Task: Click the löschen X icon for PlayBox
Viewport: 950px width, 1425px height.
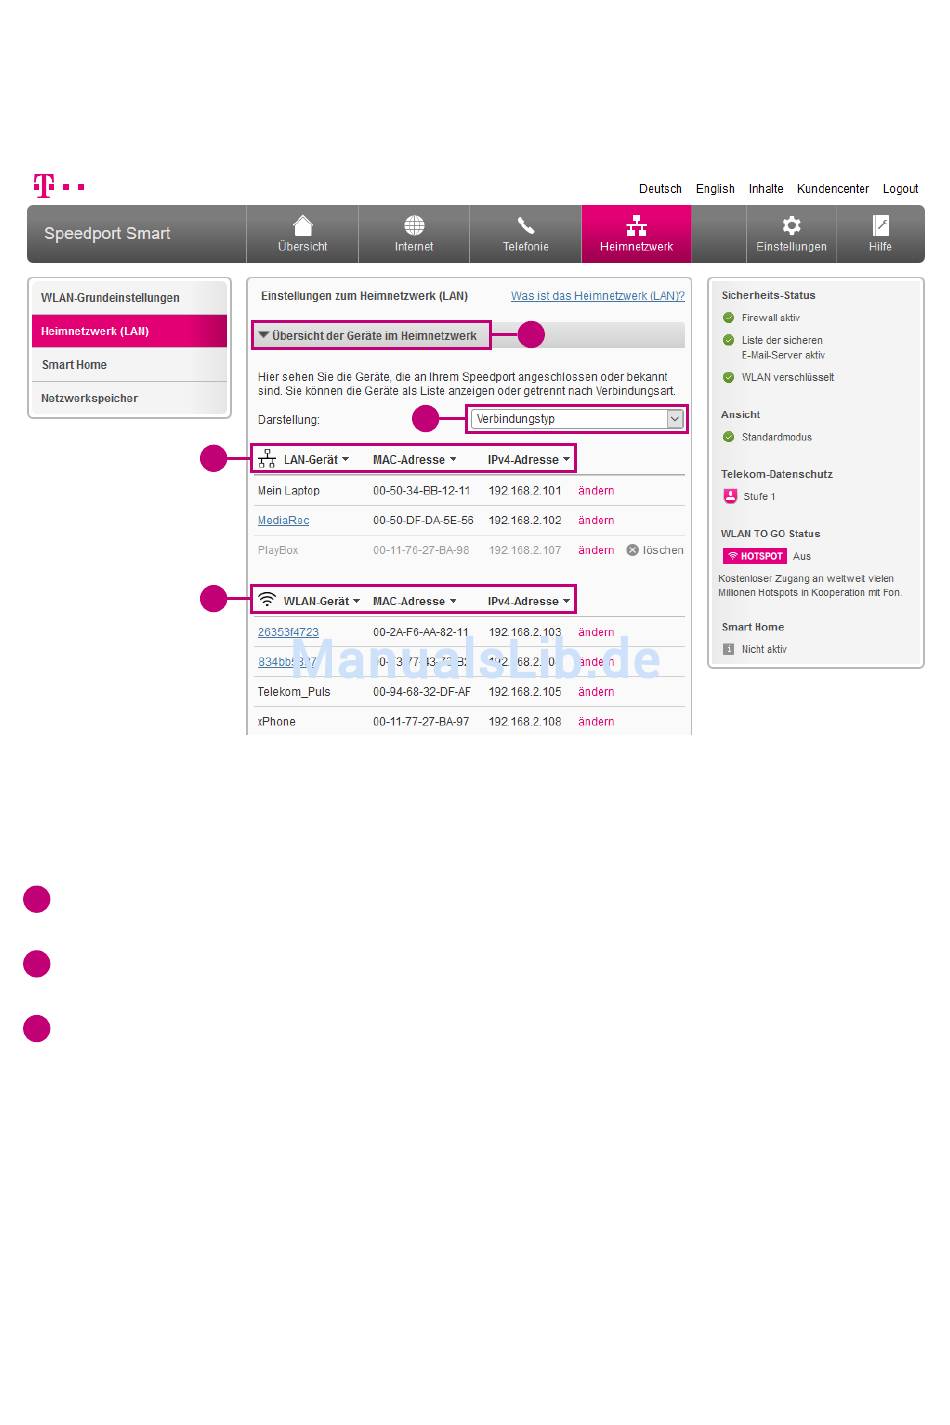Action: (x=632, y=550)
